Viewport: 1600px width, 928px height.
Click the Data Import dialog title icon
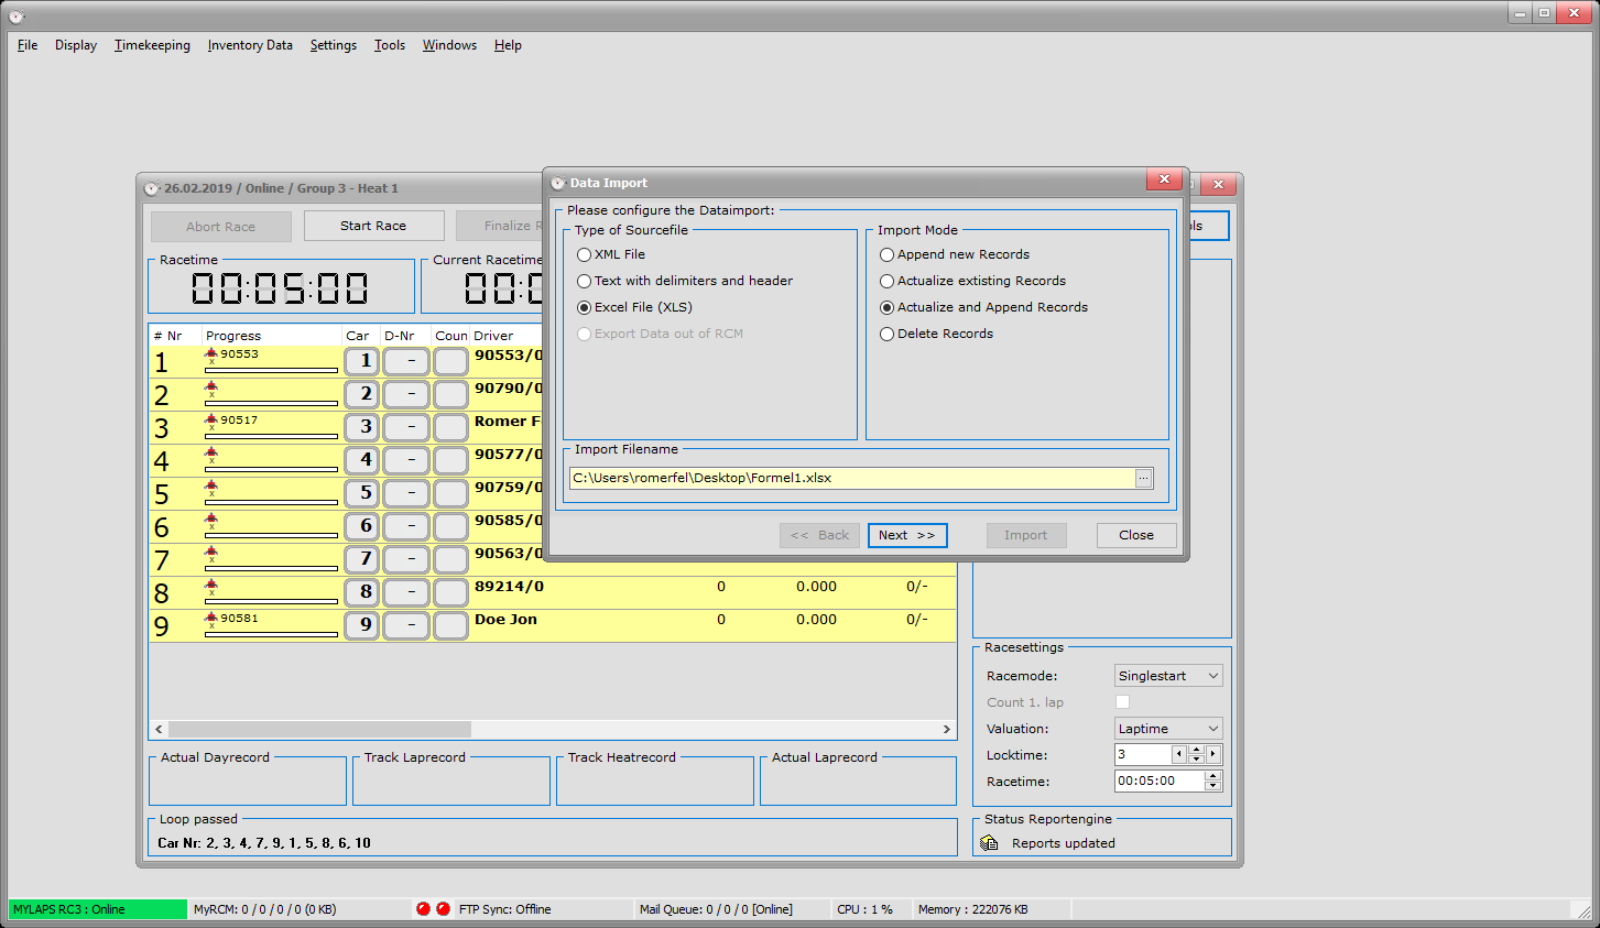(x=558, y=183)
